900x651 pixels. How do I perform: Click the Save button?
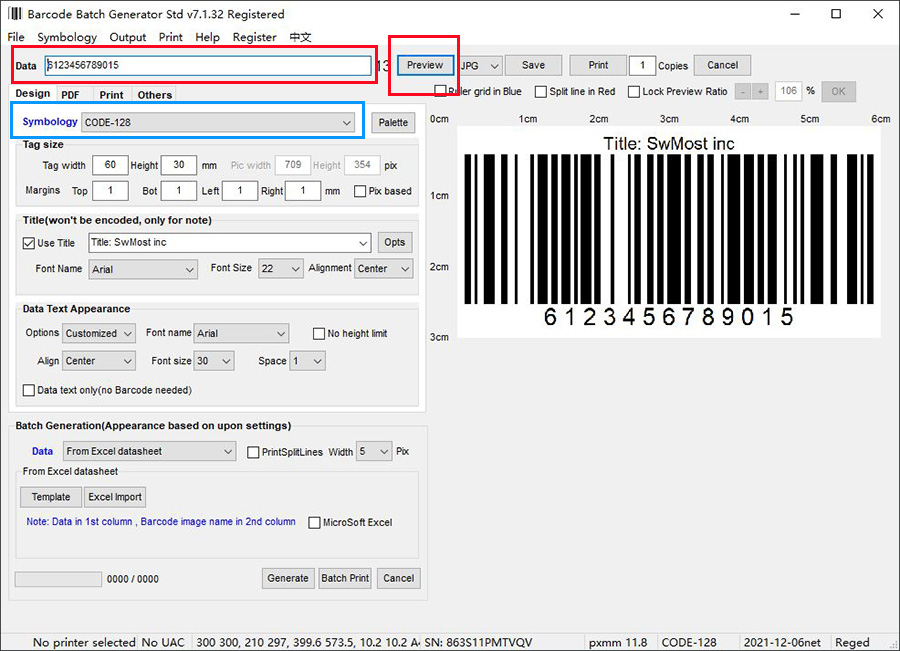pos(533,65)
